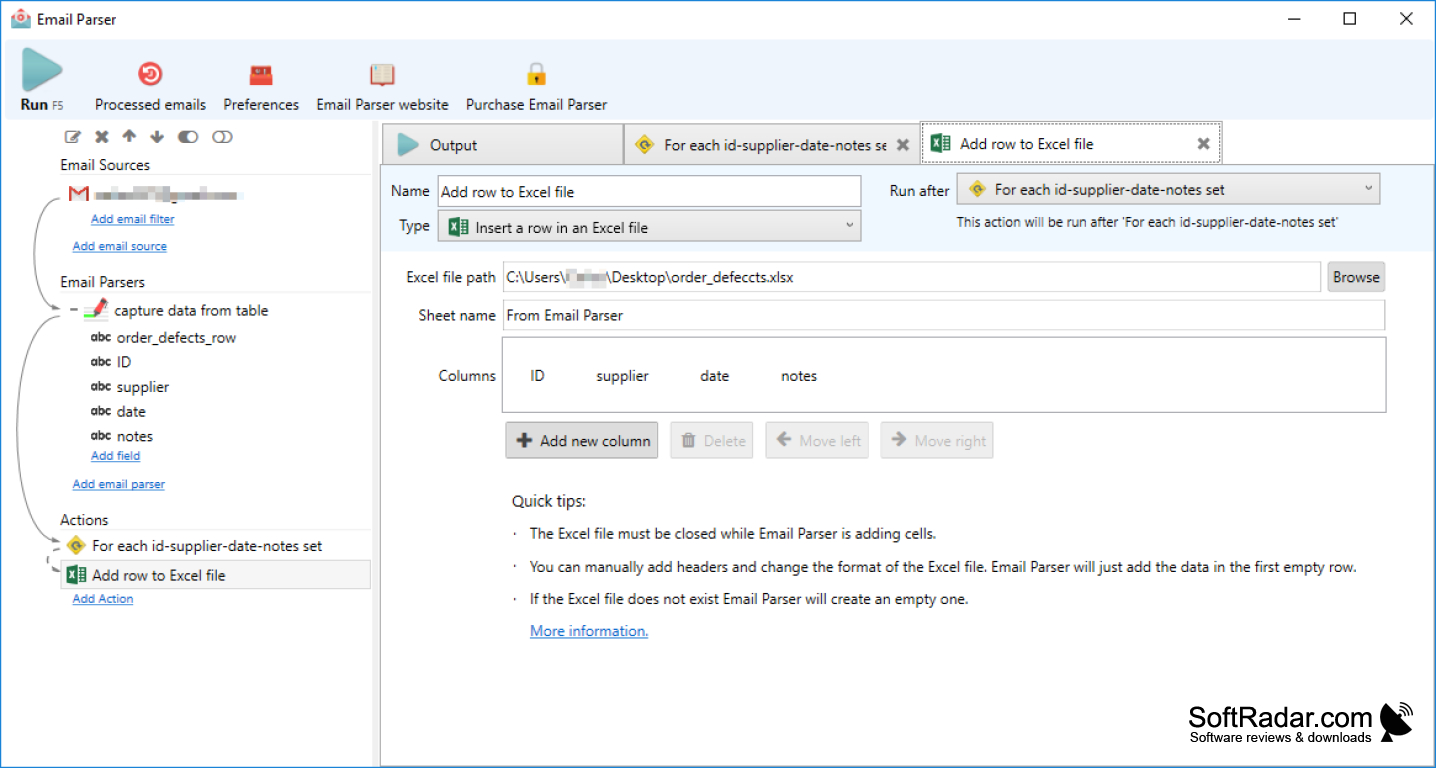Viewport: 1436px width, 768px height.
Task: Open the Type dropdown
Action: (x=649, y=227)
